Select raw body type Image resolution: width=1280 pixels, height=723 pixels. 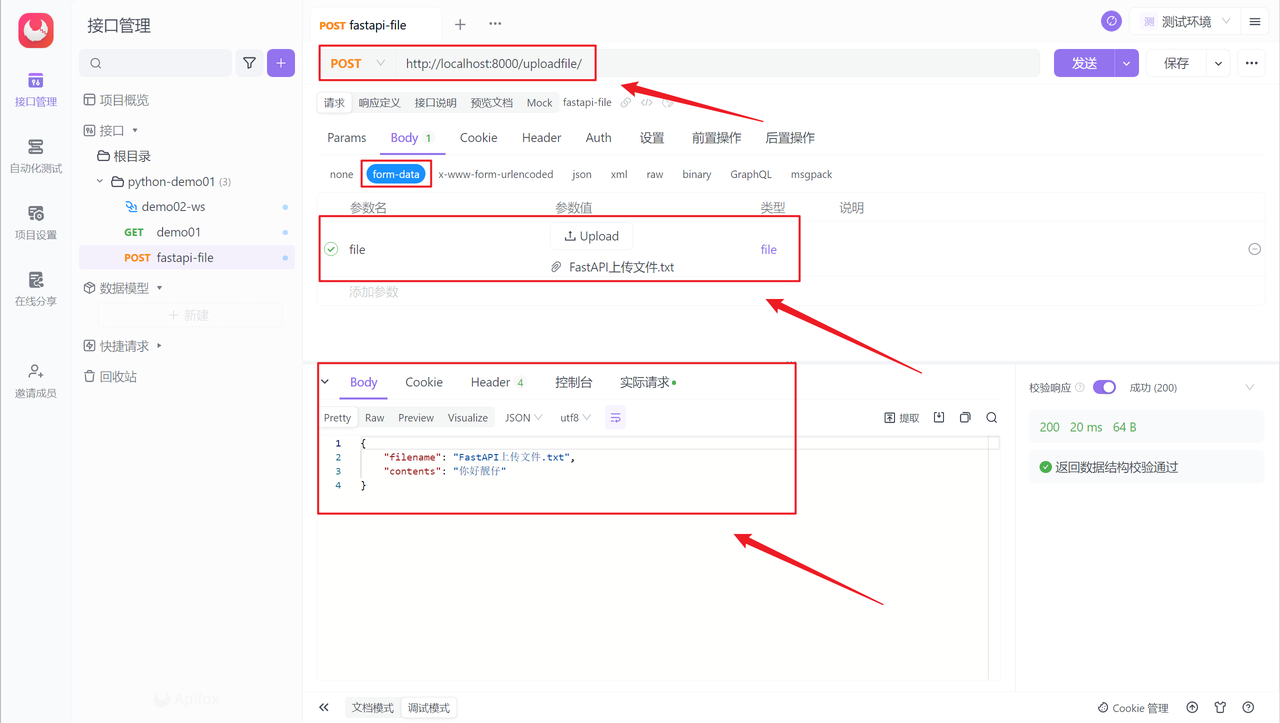point(655,174)
